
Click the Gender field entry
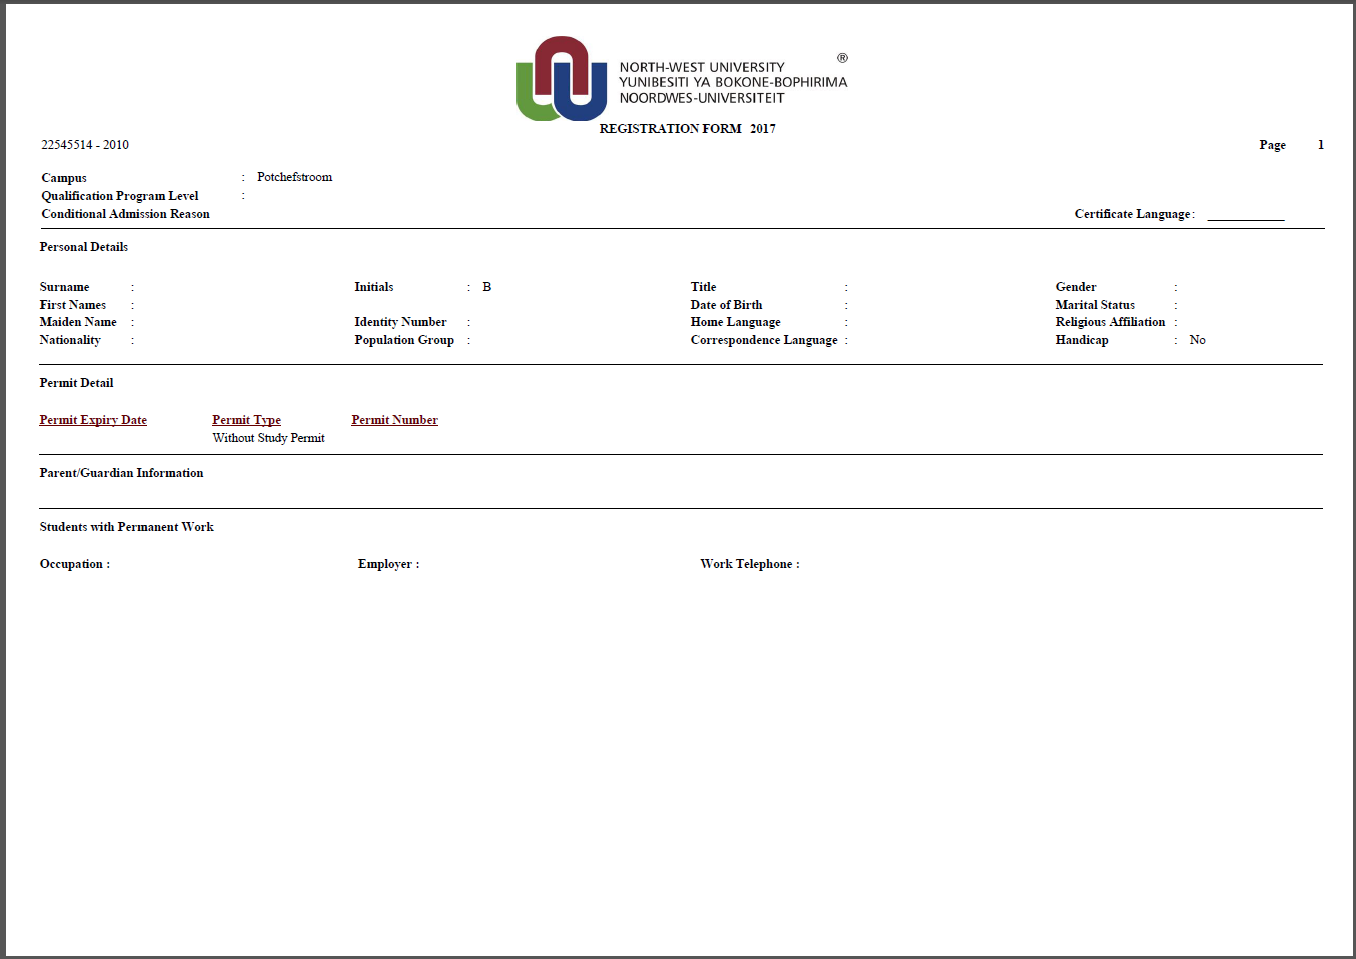point(1075,286)
